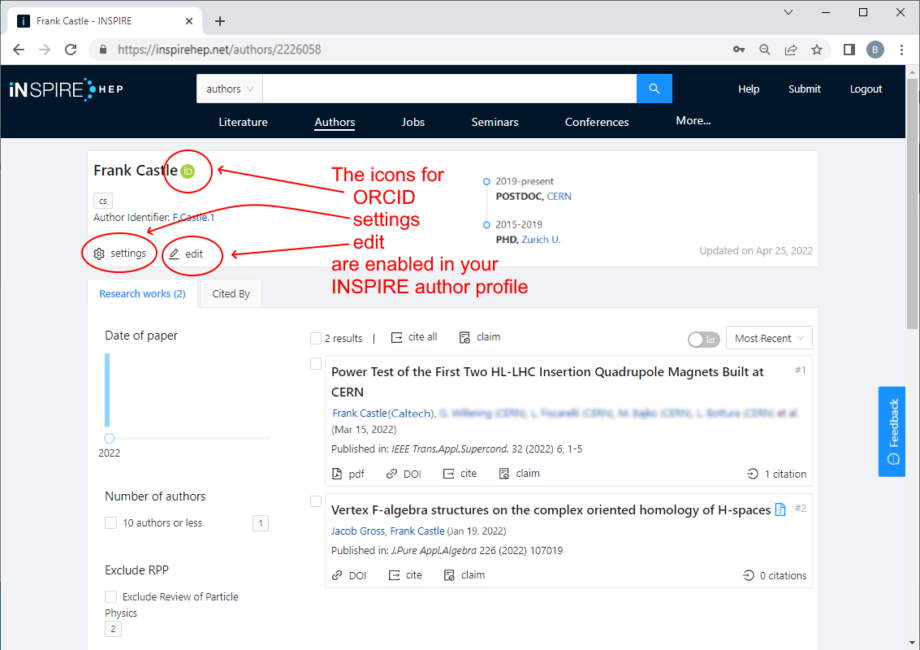Go to the Jobs section
Image resolution: width=920 pixels, height=650 pixels.
point(413,122)
